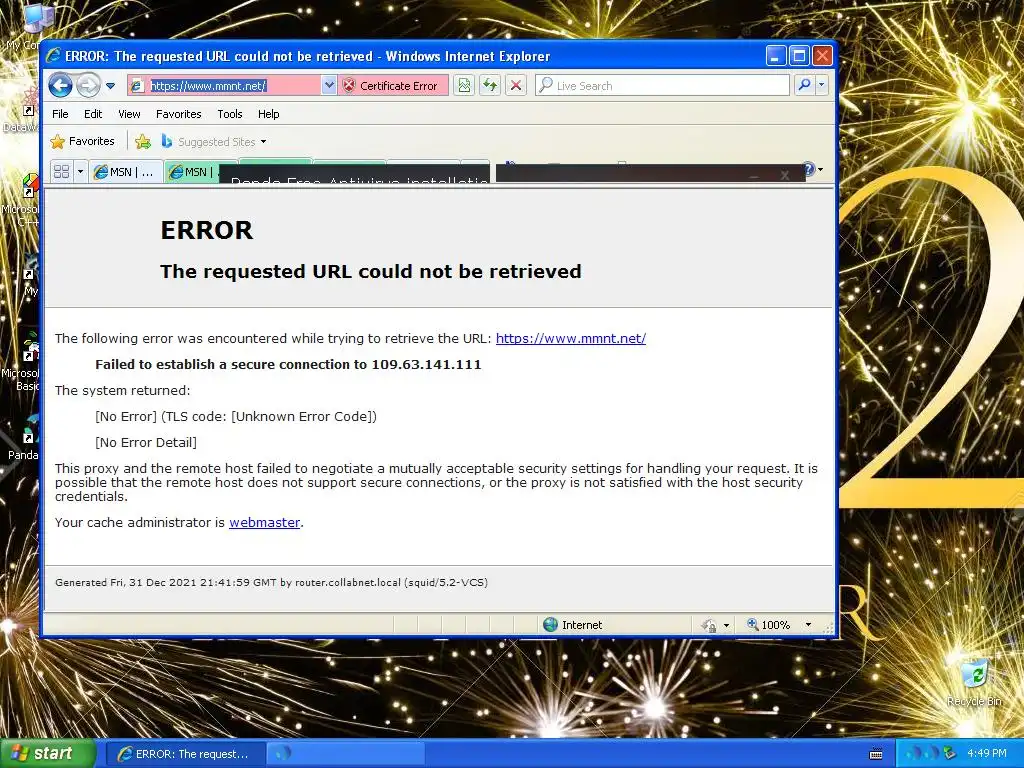
Task: Open the Favorites star button in the favorites bar
Action: pos(82,141)
